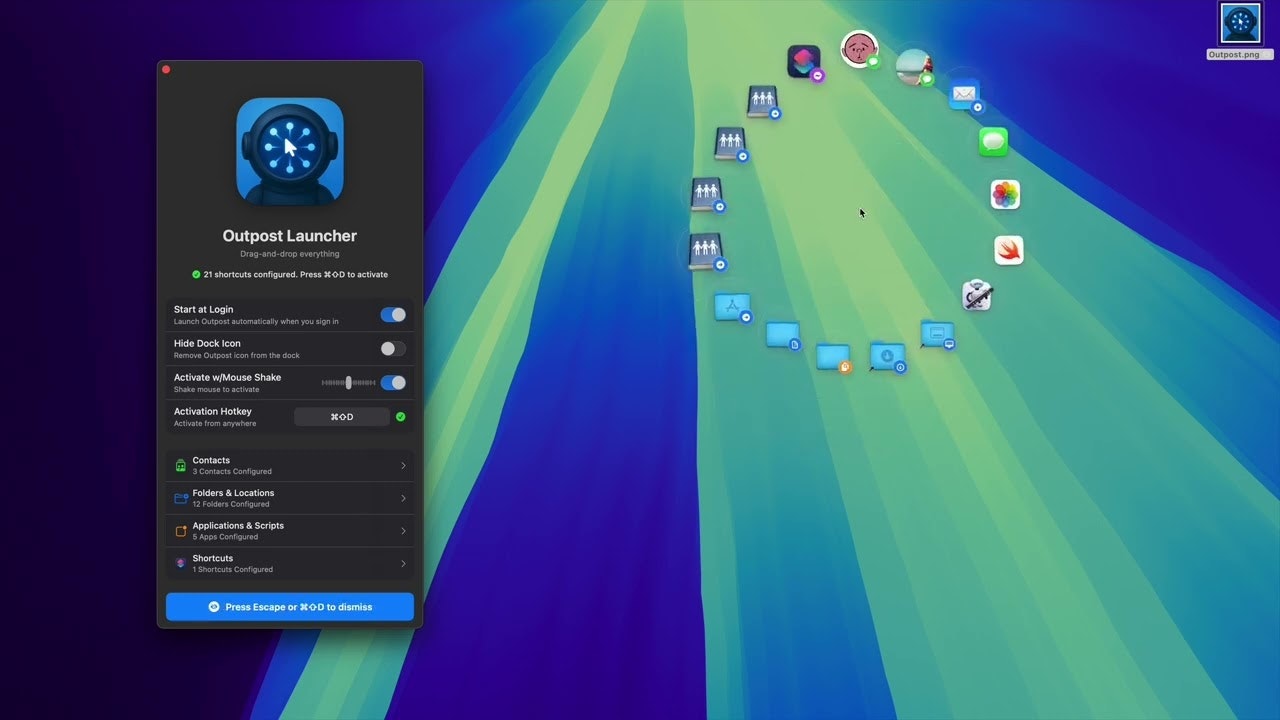Click the 'Drag-and-drop everything' subtitle

pyautogui.click(x=290, y=254)
